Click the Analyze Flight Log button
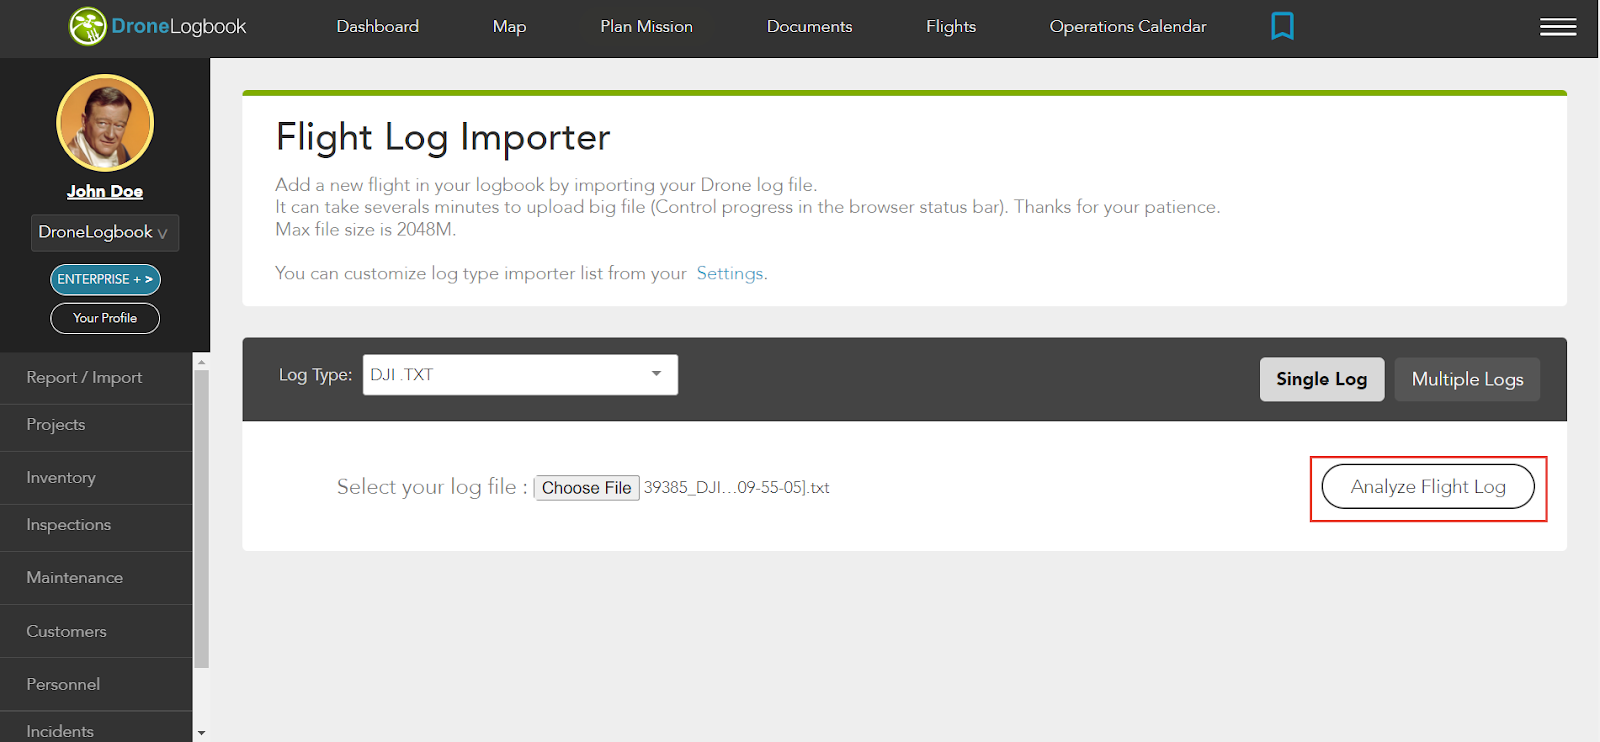This screenshot has height=742, width=1600. click(1428, 487)
